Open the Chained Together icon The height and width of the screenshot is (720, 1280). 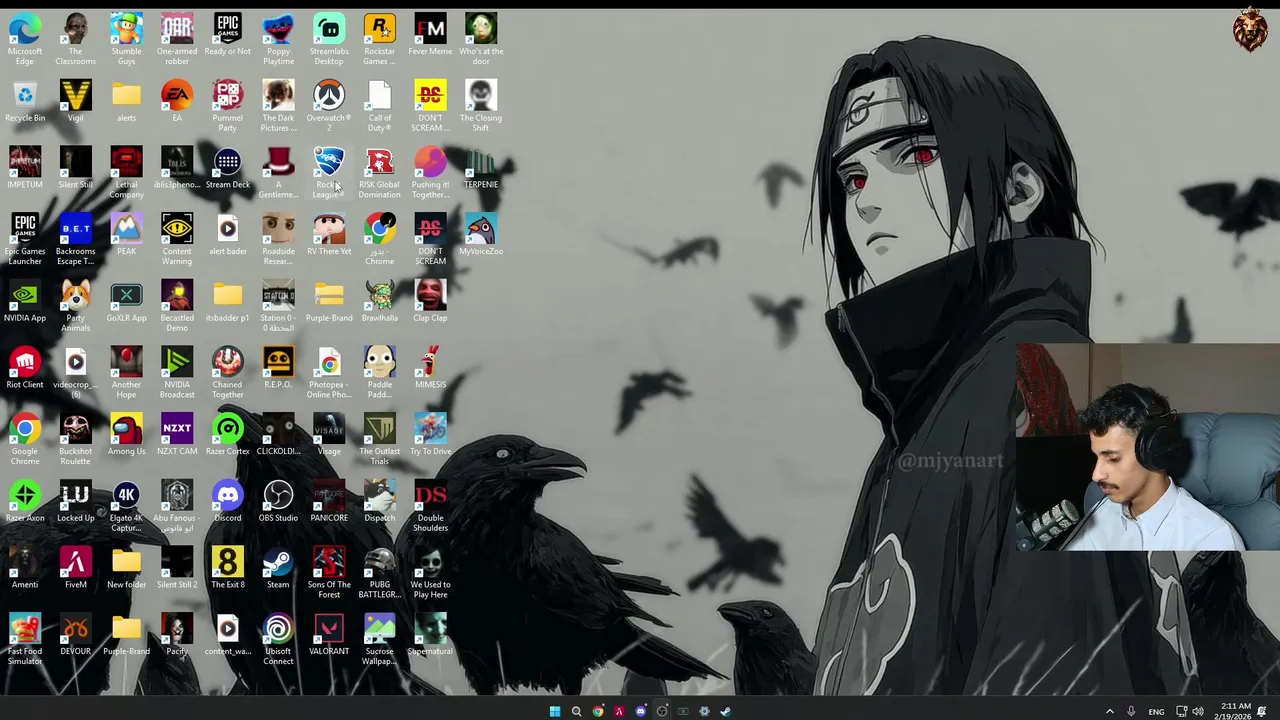pos(227,373)
